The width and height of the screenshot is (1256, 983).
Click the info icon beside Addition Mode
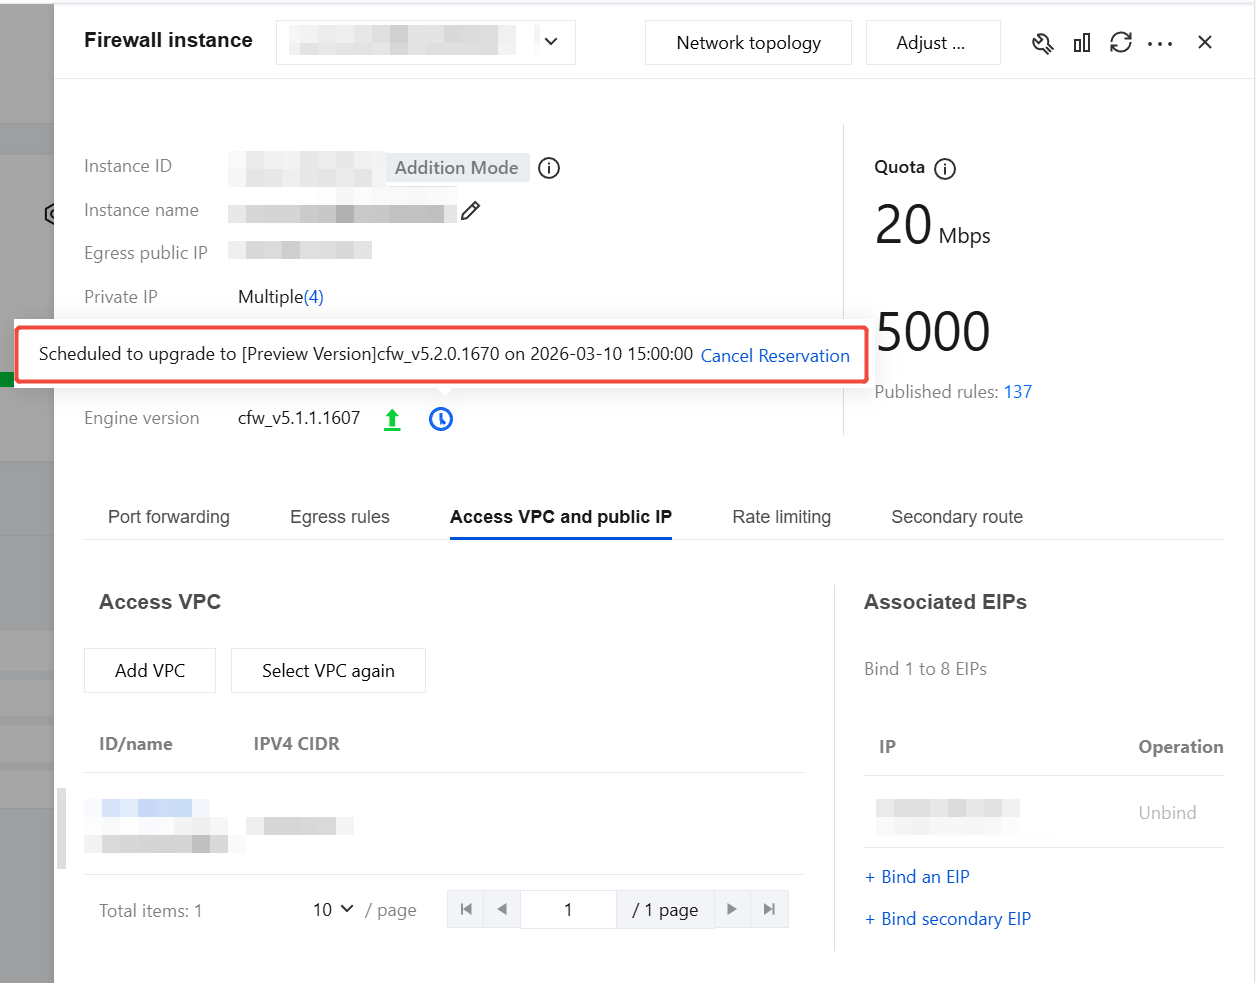tap(549, 168)
